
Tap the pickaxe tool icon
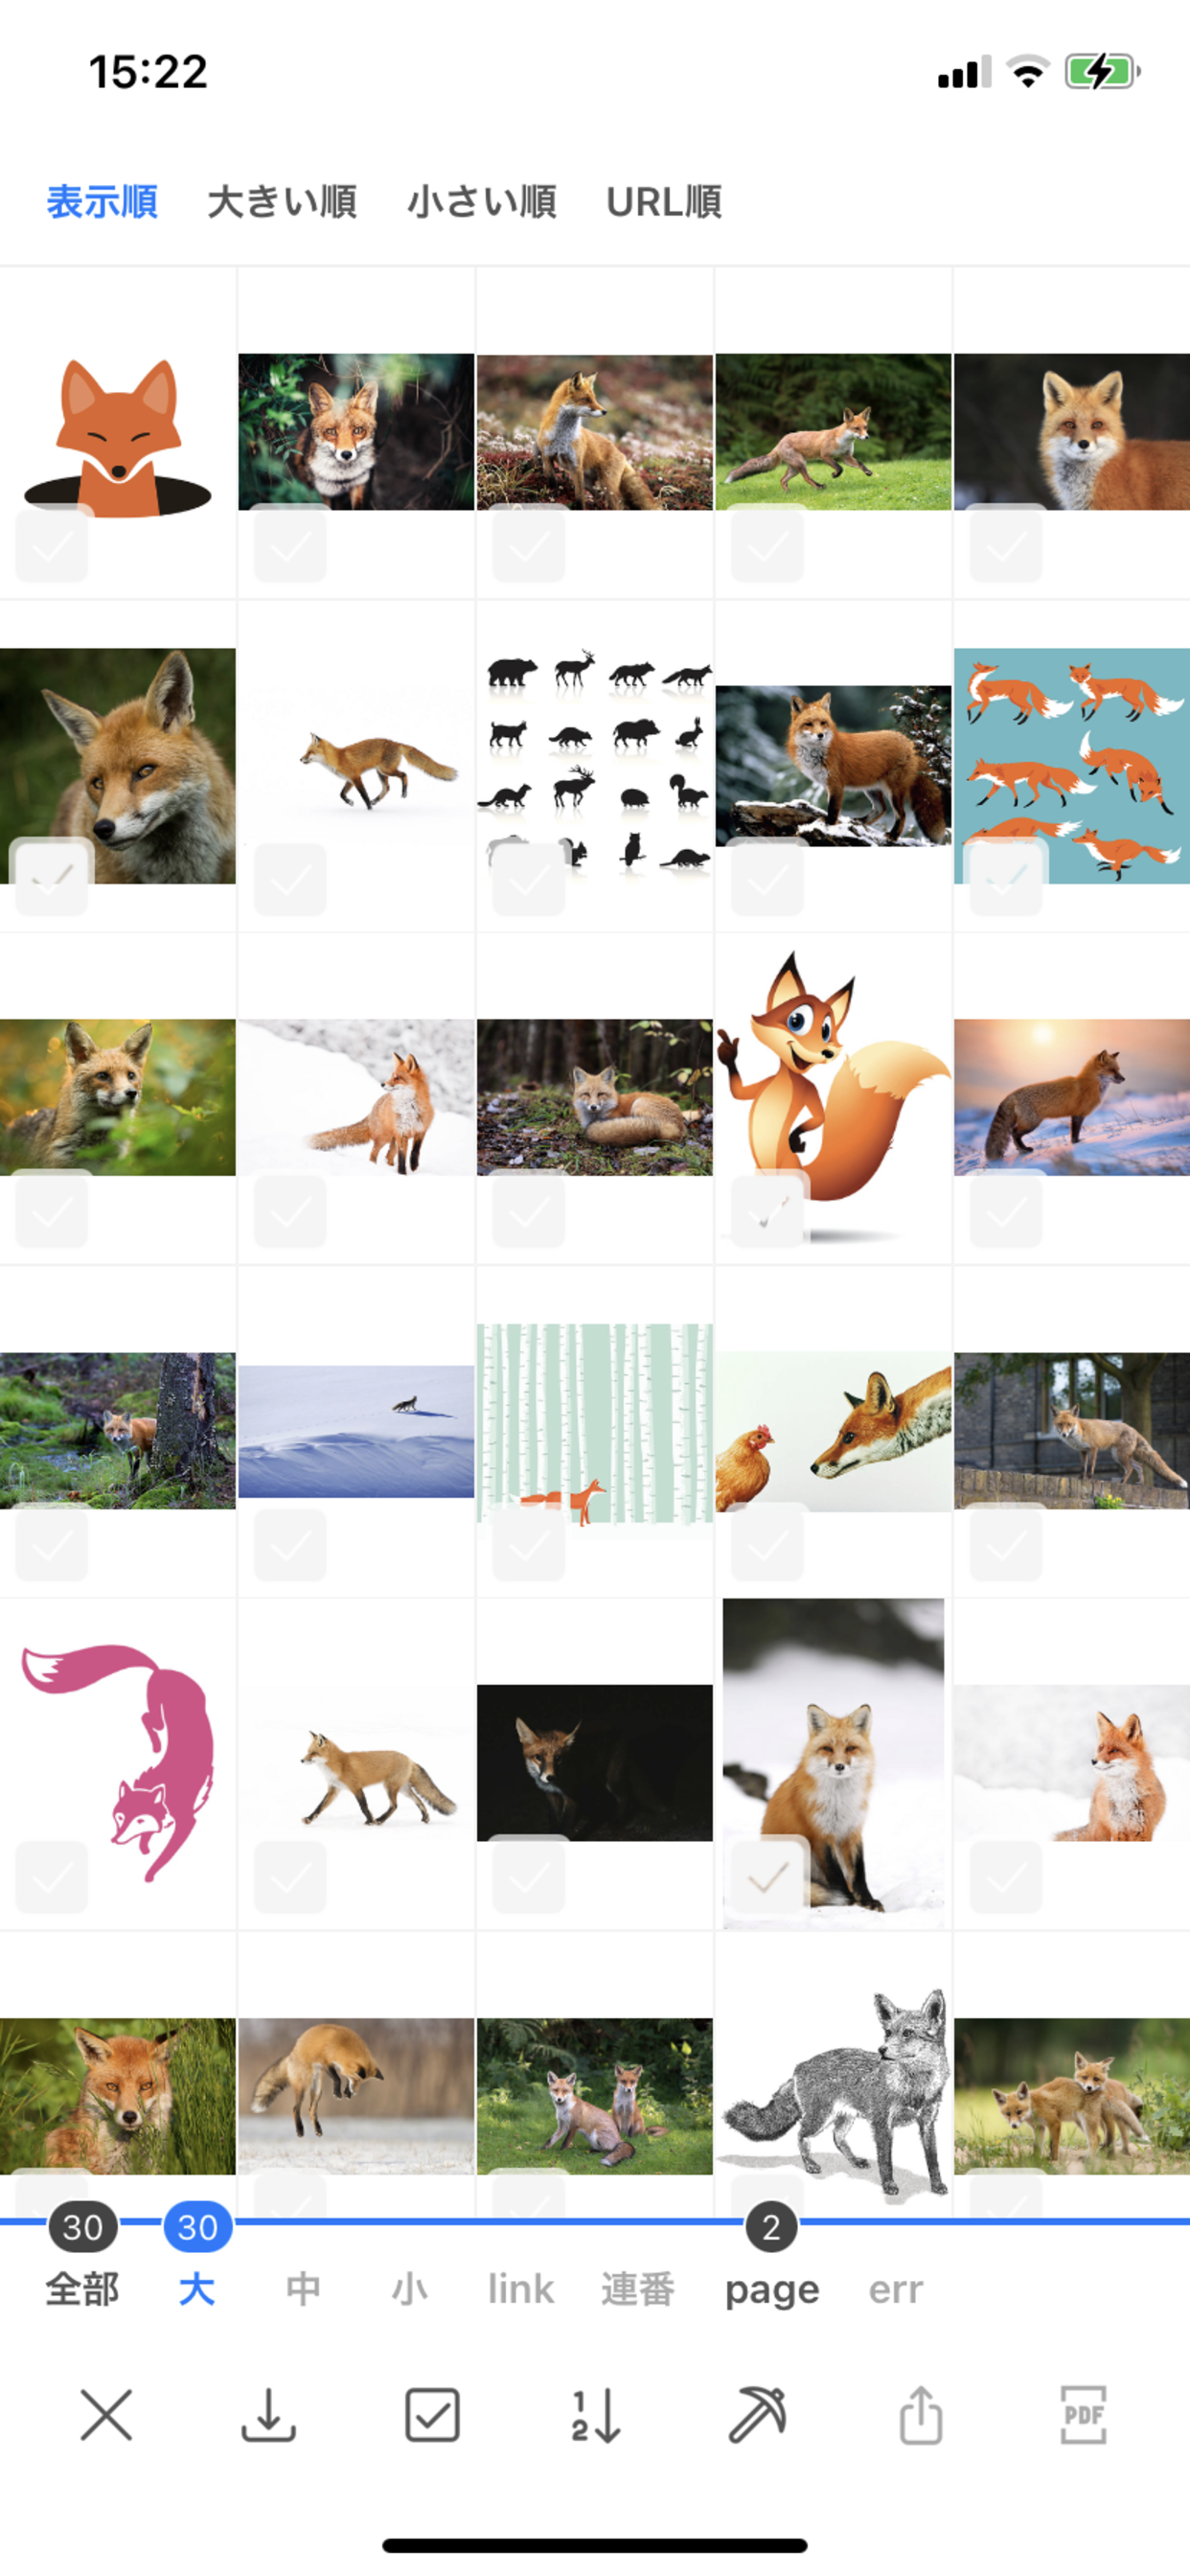pyautogui.click(x=757, y=2416)
